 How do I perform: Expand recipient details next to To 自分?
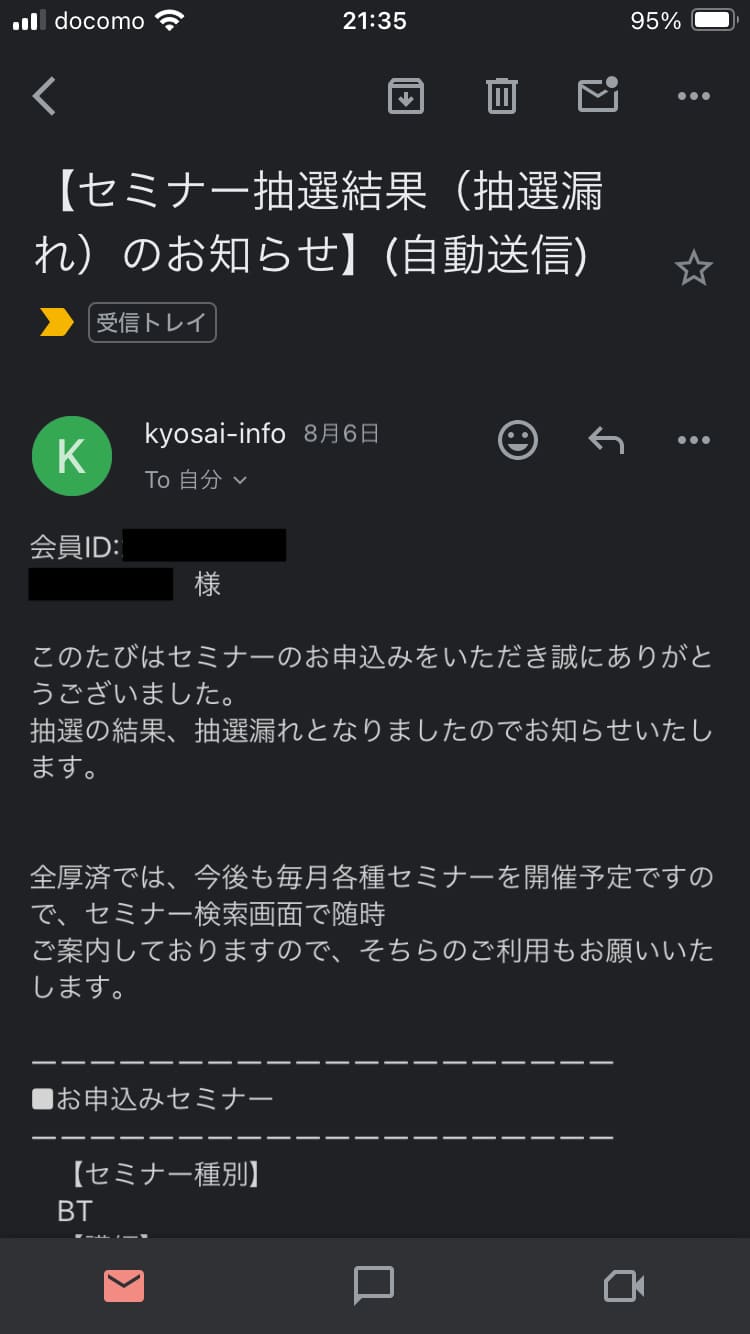click(x=239, y=481)
